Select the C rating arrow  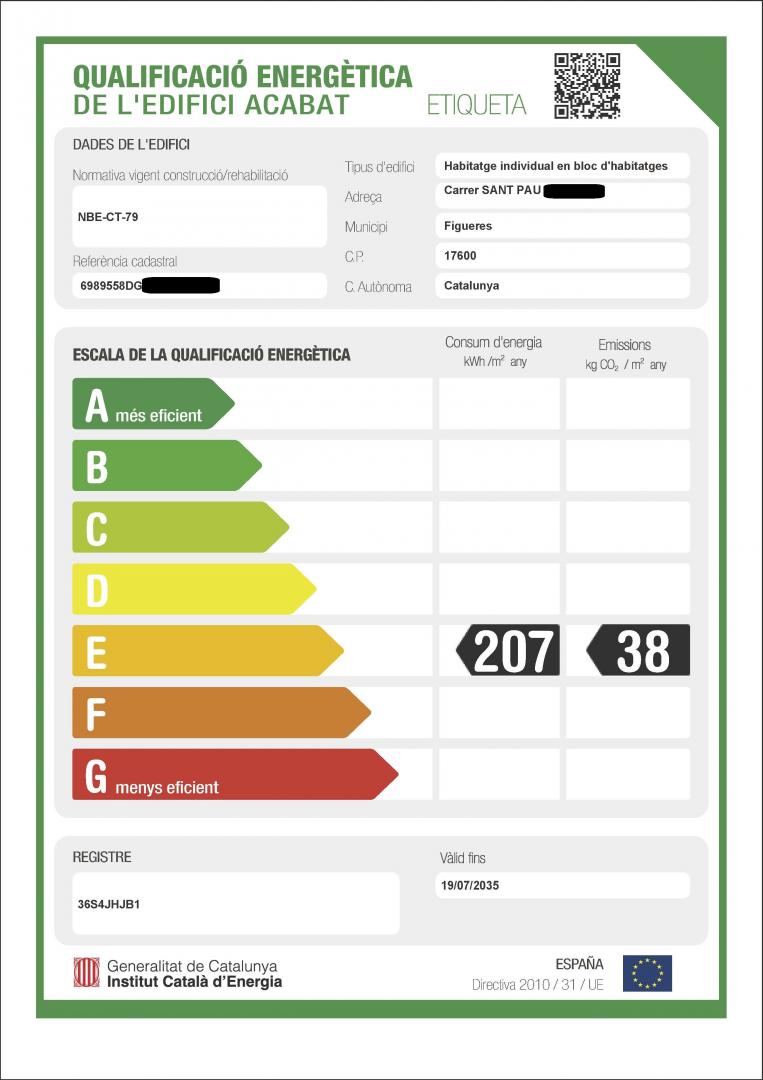click(x=178, y=527)
